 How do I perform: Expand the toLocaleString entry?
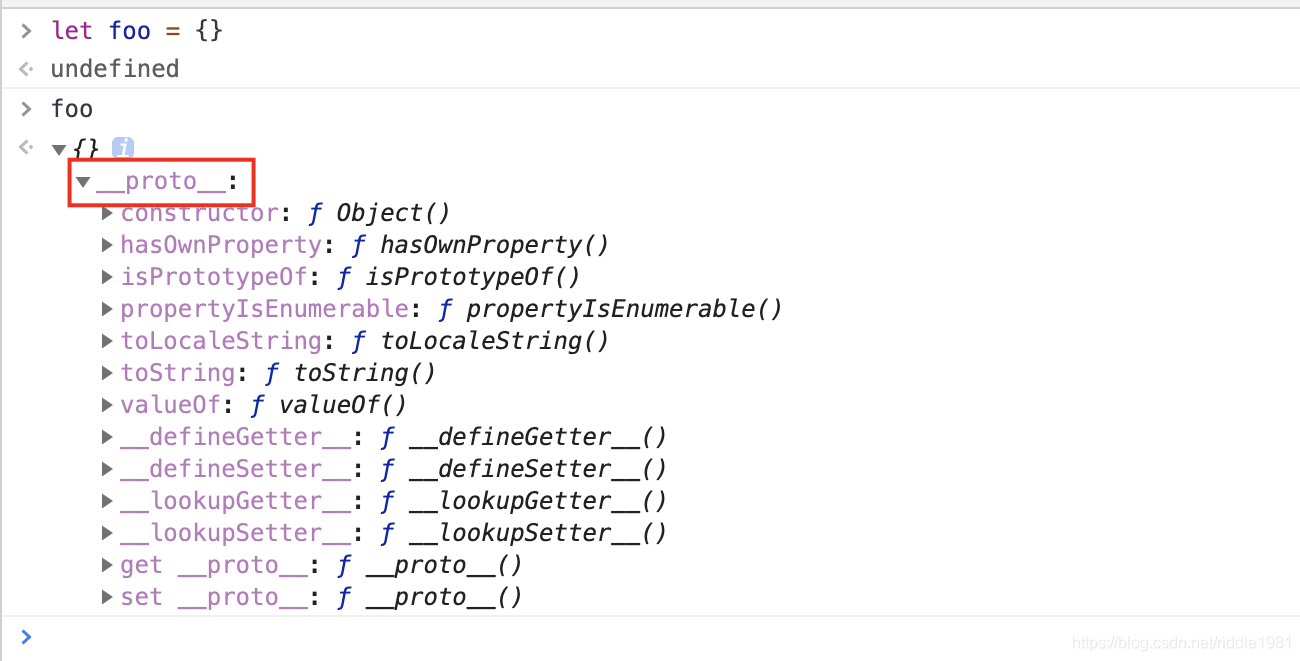[108, 341]
